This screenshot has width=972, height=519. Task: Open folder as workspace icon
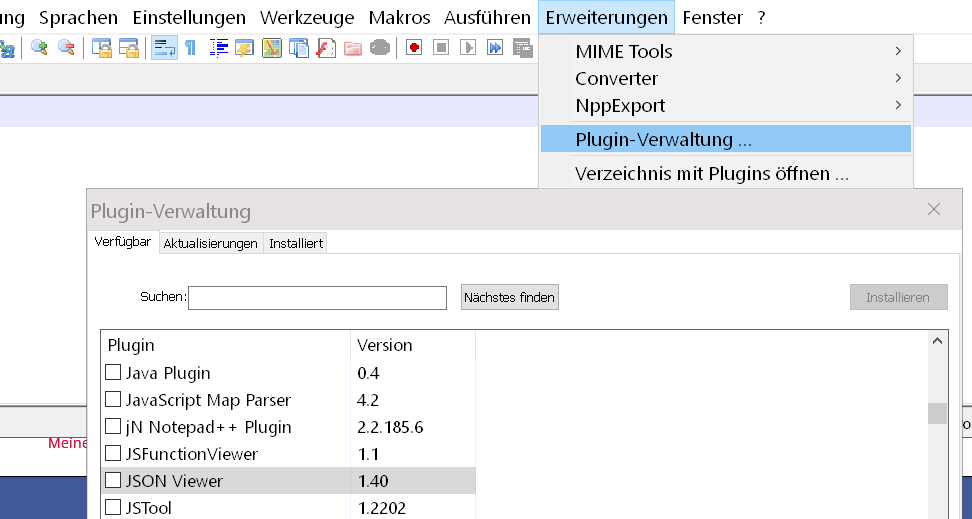pos(353,48)
